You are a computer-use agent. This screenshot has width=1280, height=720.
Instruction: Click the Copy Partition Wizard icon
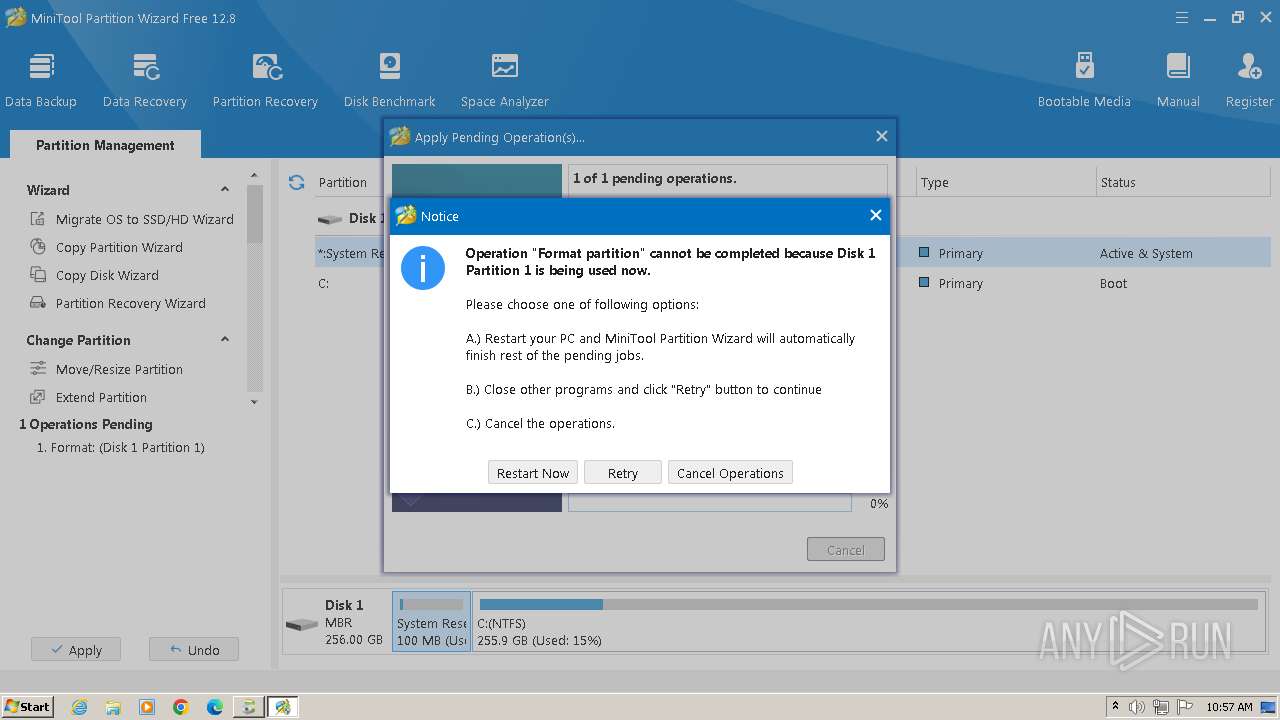[38, 247]
